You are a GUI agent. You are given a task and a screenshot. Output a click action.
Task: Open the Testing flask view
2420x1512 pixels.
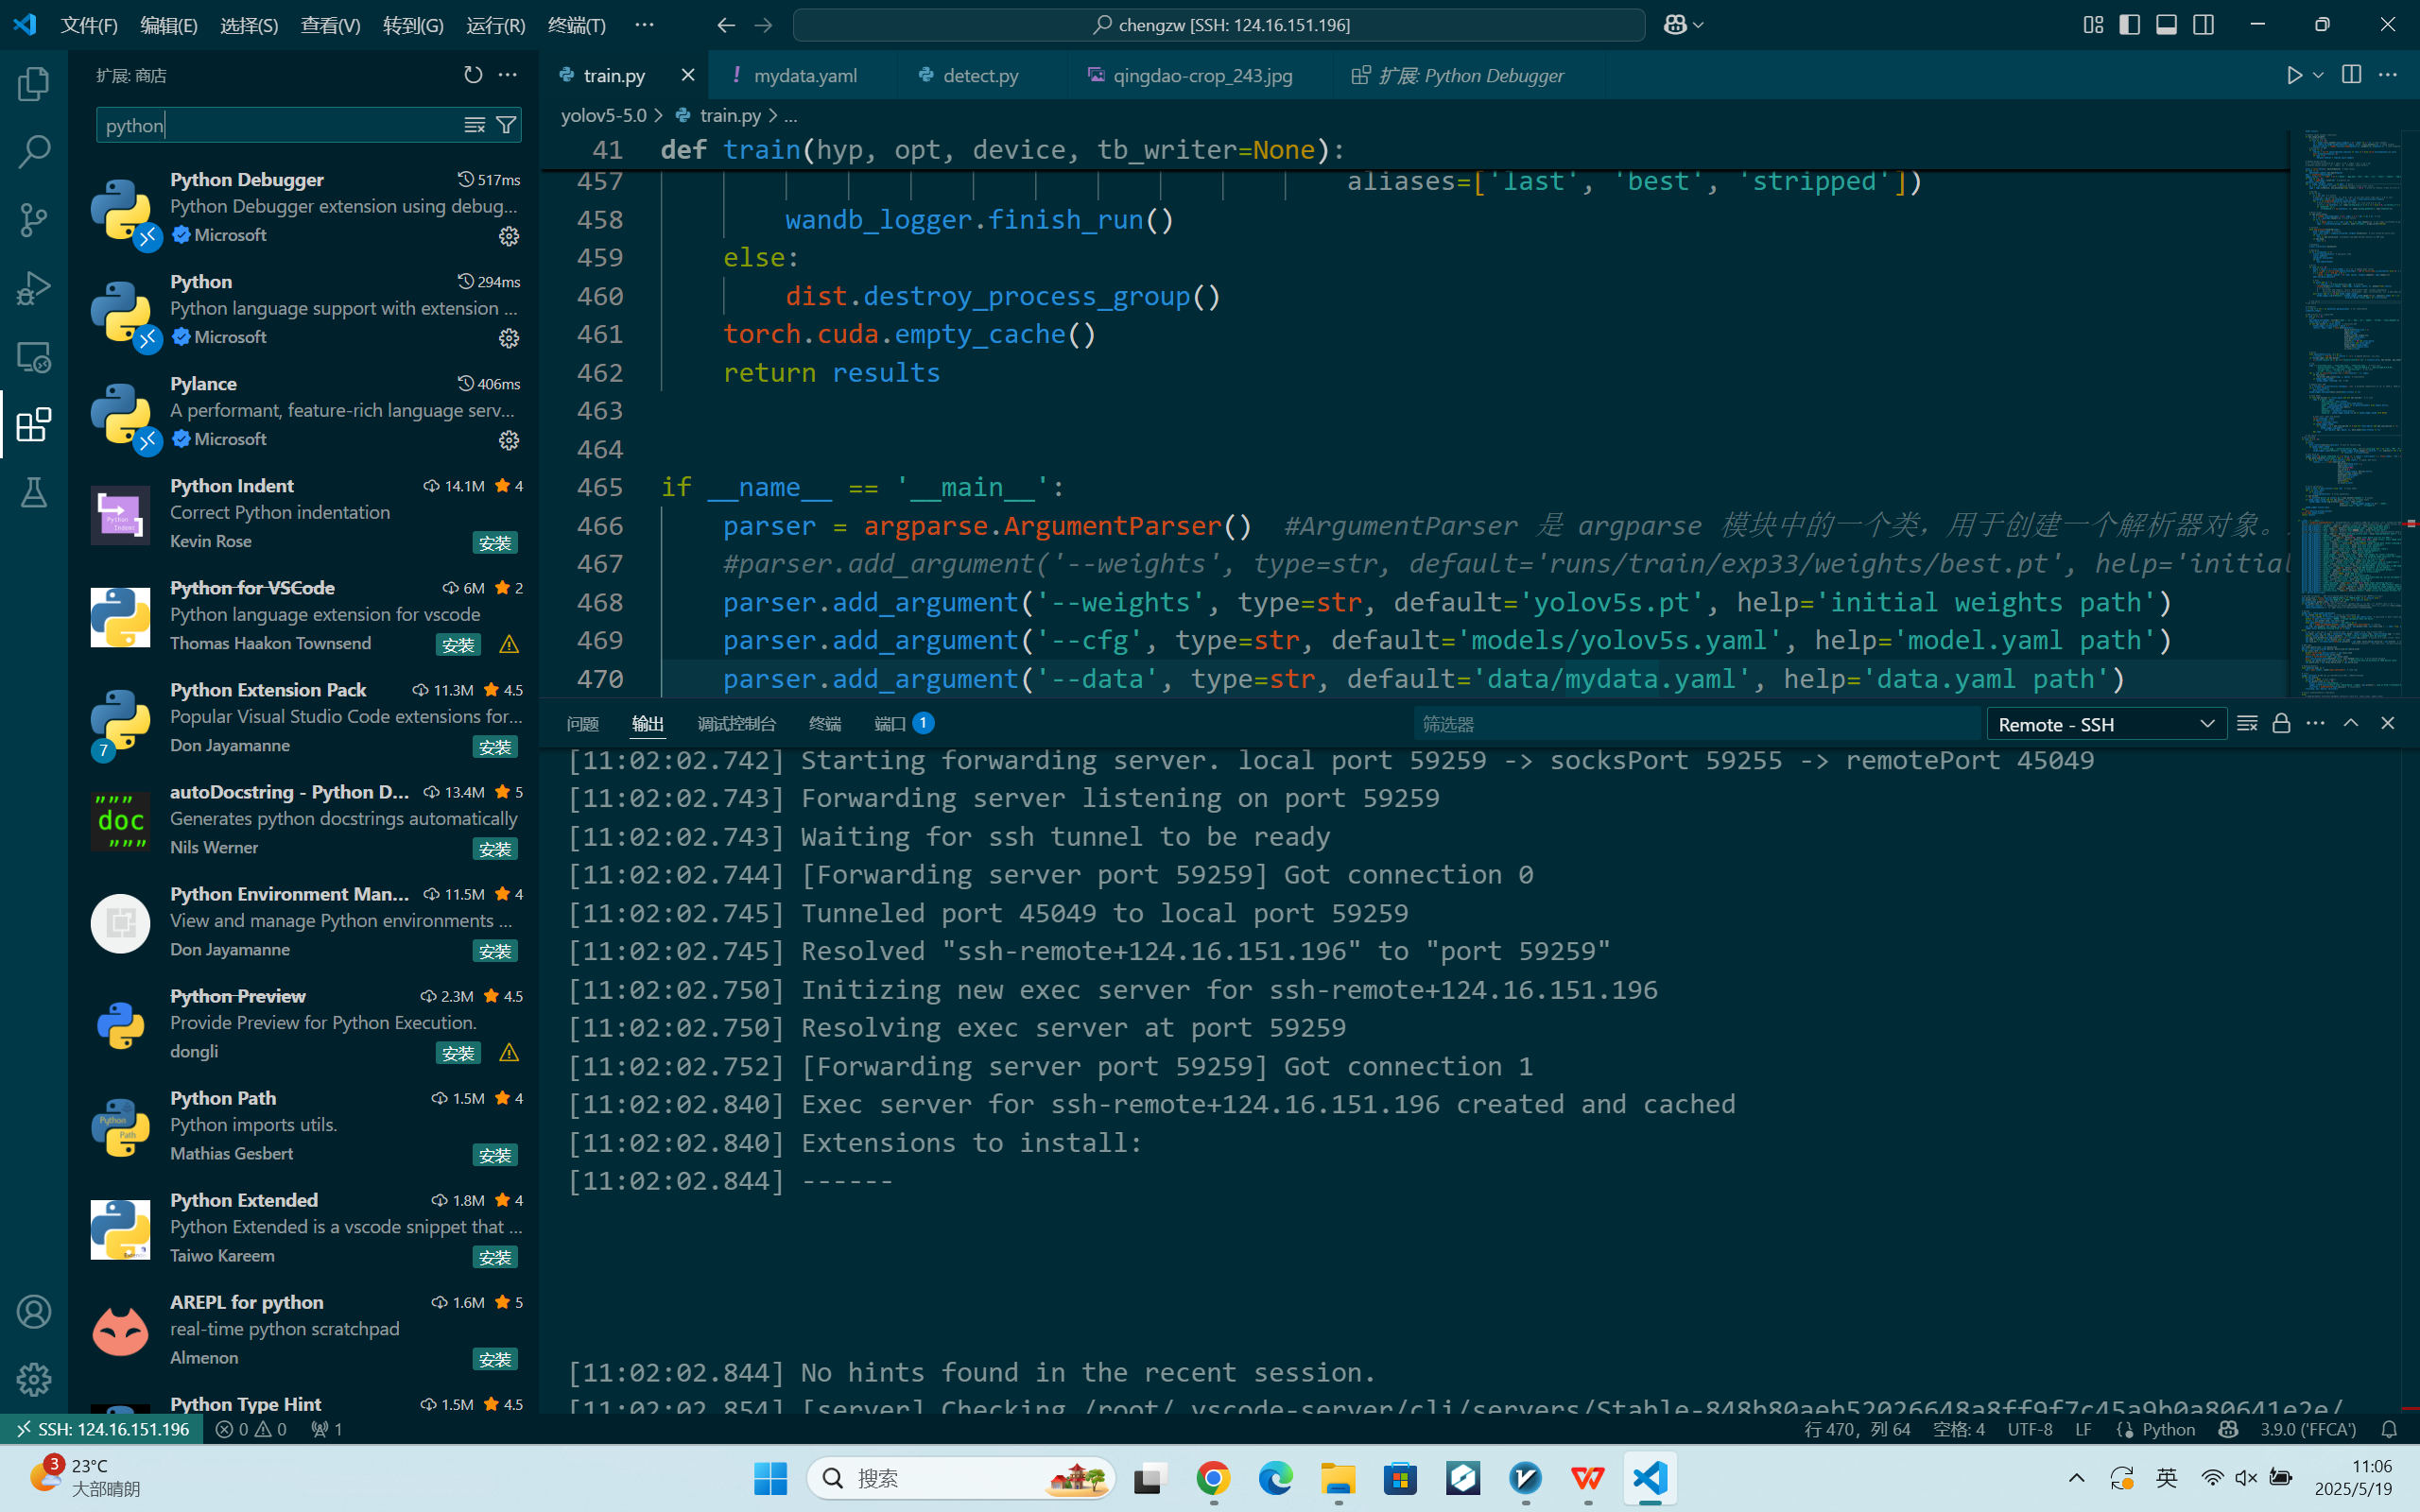(34, 492)
